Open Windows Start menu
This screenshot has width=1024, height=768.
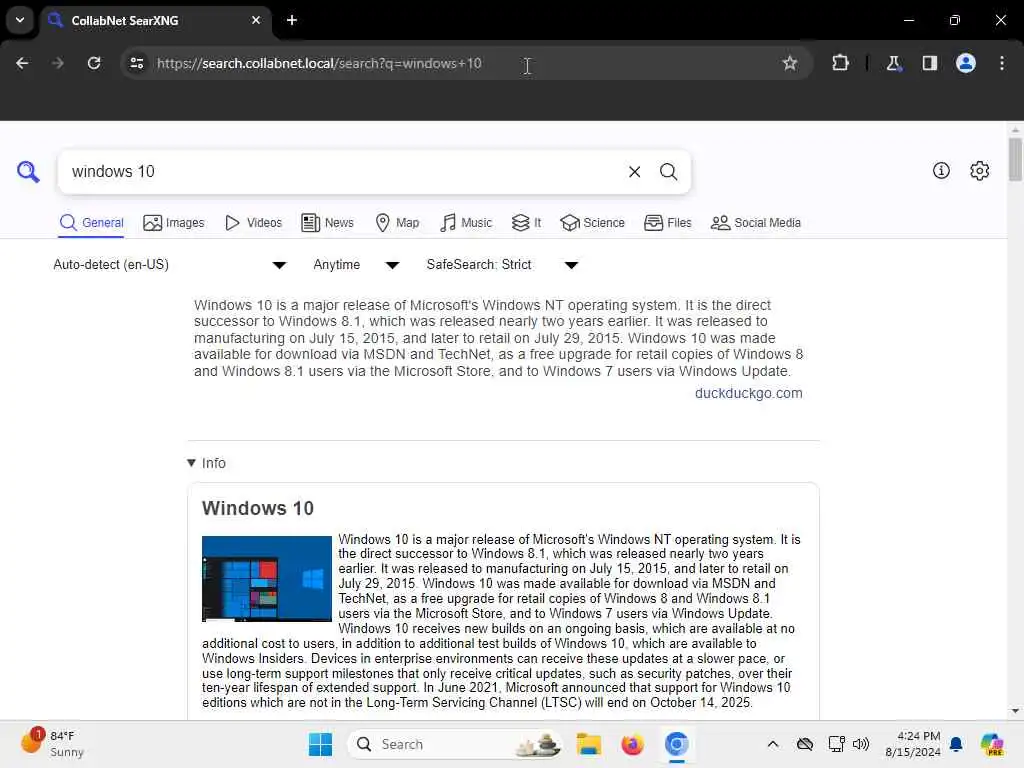point(320,744)
